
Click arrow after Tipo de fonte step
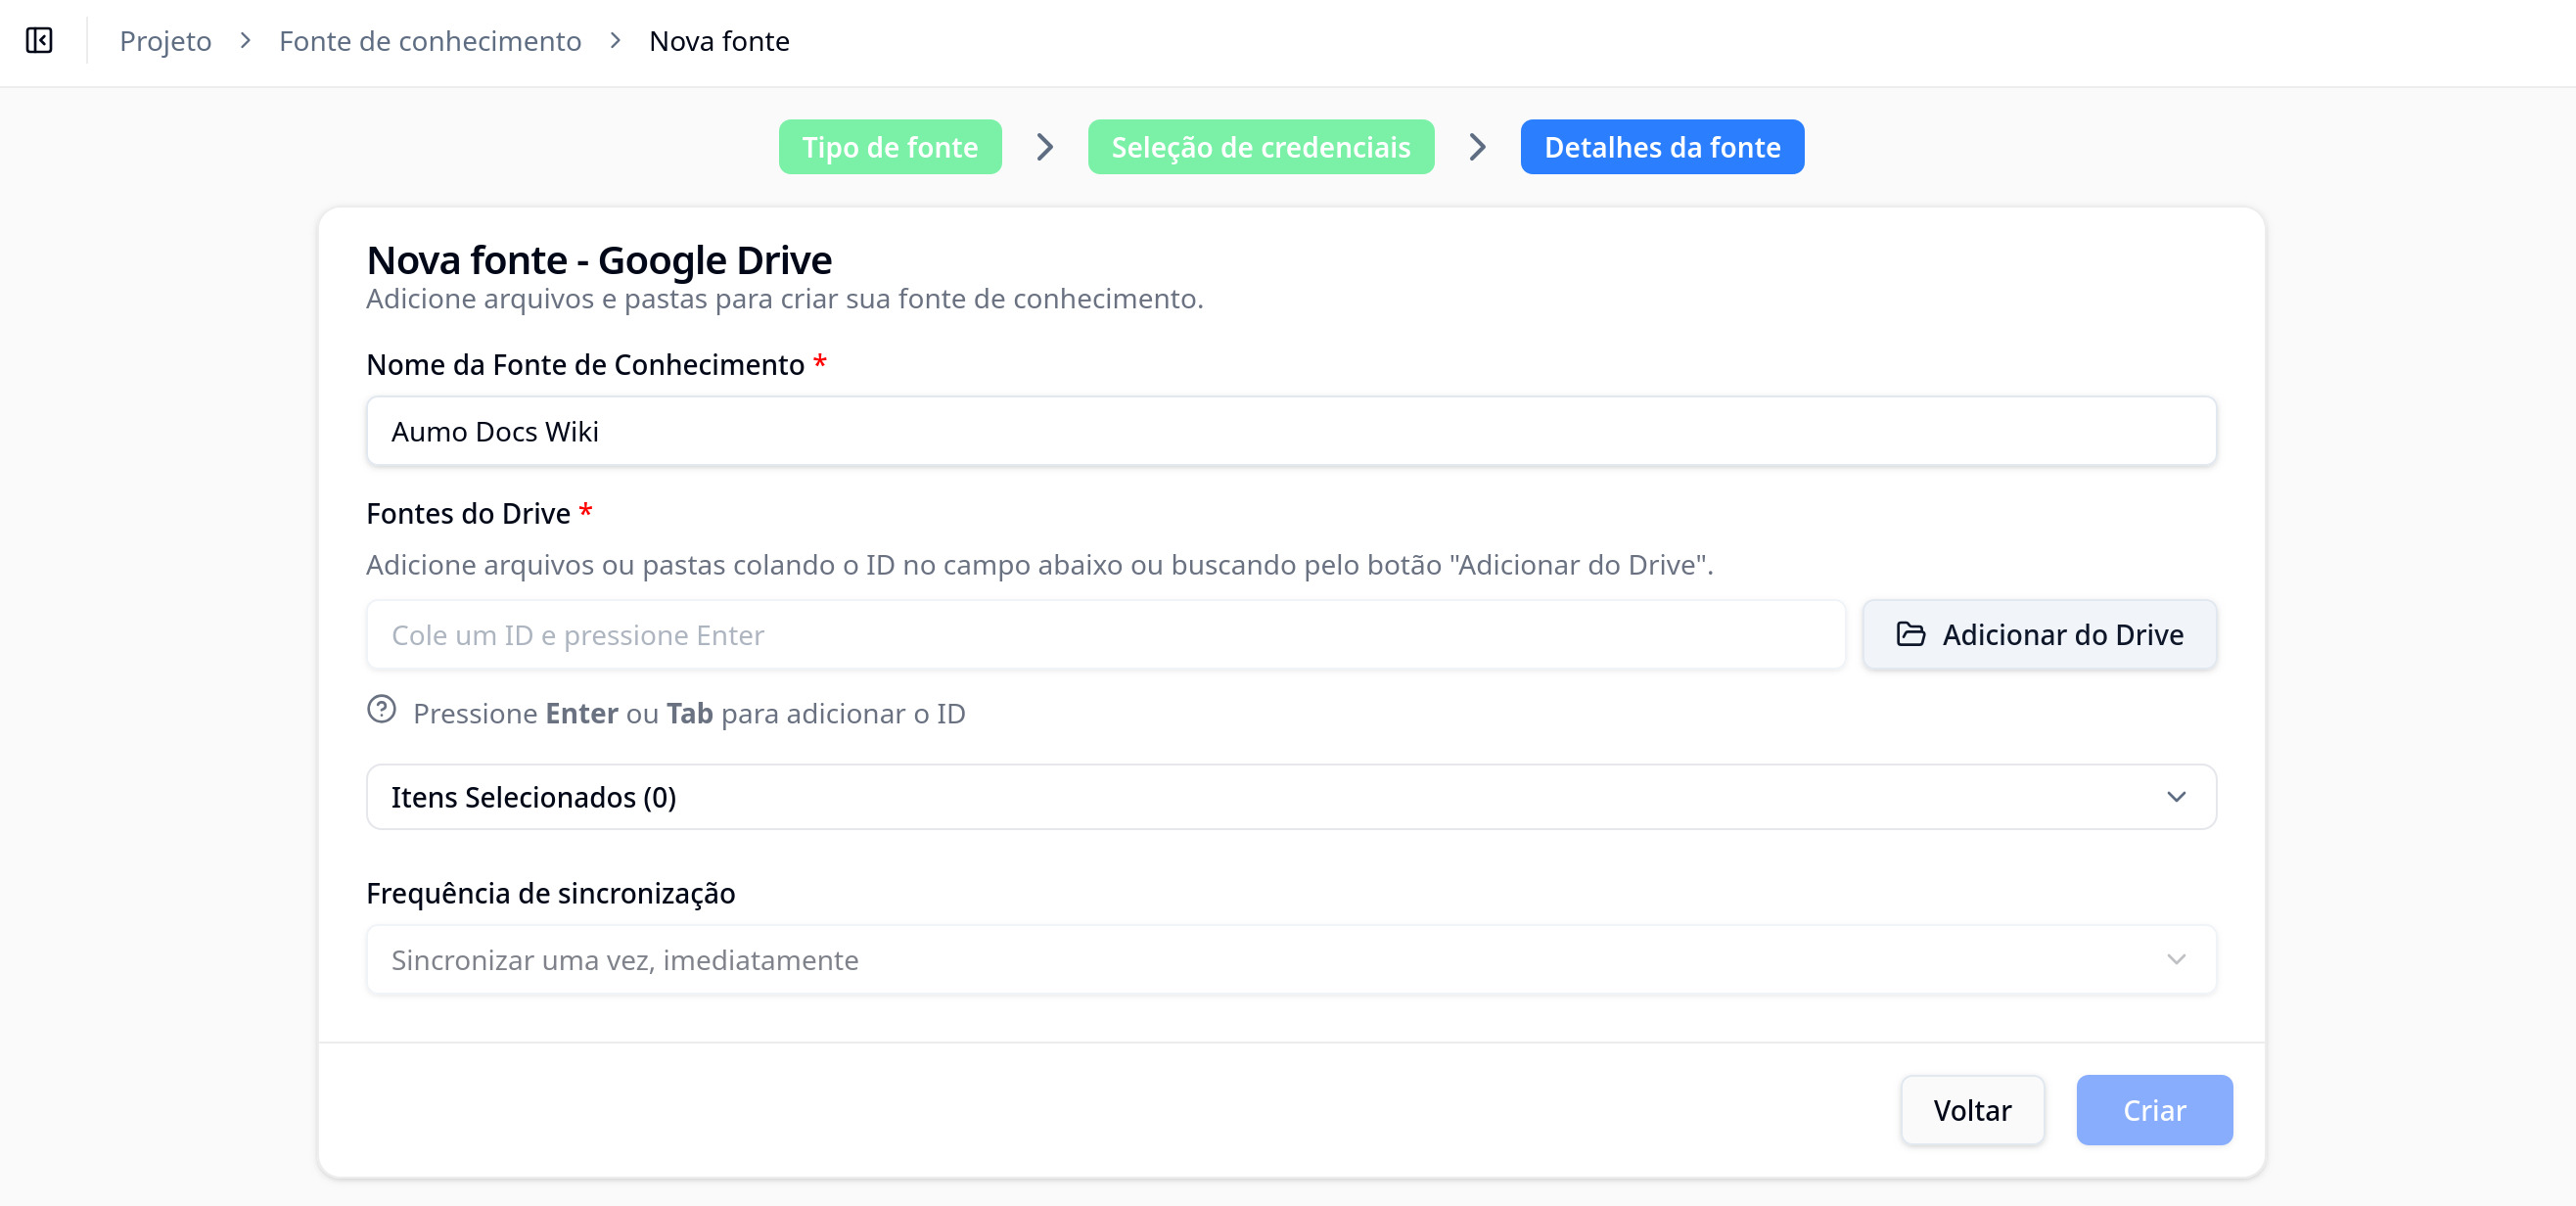(x=1044, y=147)
